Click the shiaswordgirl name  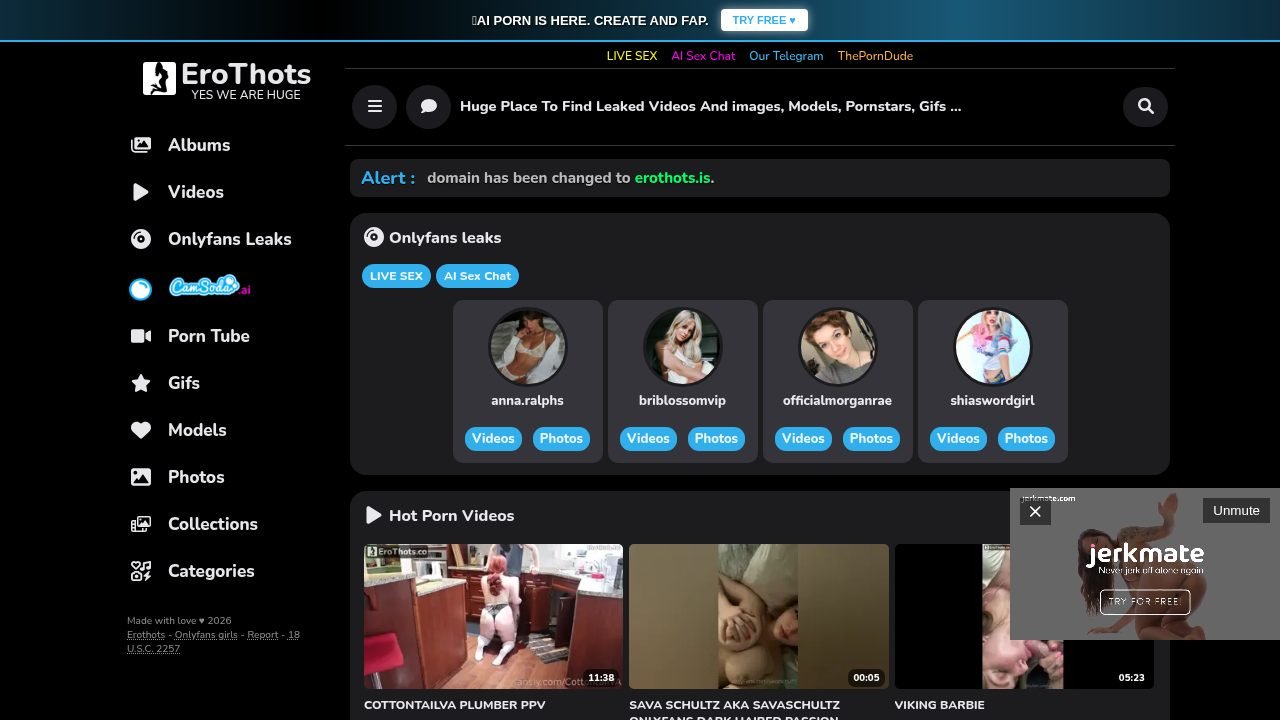click(992, 401)
